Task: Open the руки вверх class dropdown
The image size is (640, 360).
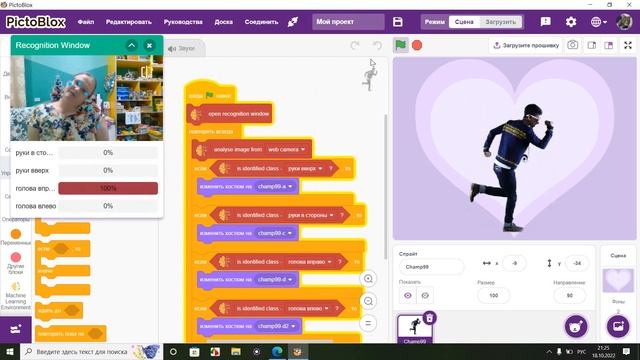Action: [x=305, y=168]
